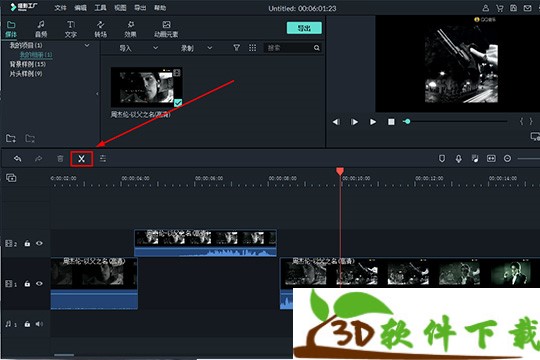Open the 工具 menu
Image resolution: width=540 pixels, height=360 pixels.
tap(100, 8)
